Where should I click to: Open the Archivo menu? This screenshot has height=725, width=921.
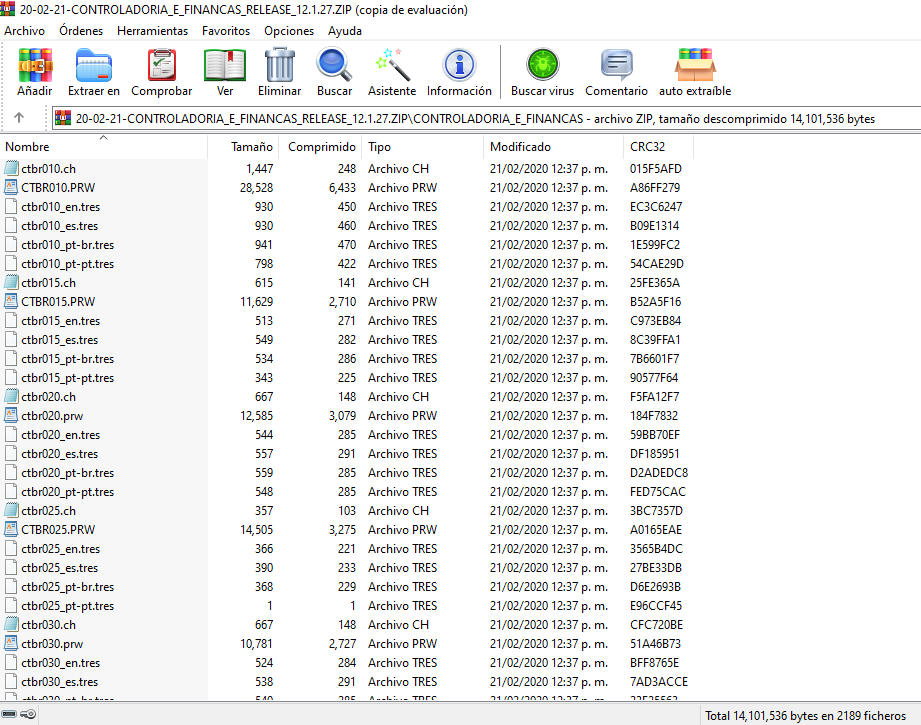(24, 31)
